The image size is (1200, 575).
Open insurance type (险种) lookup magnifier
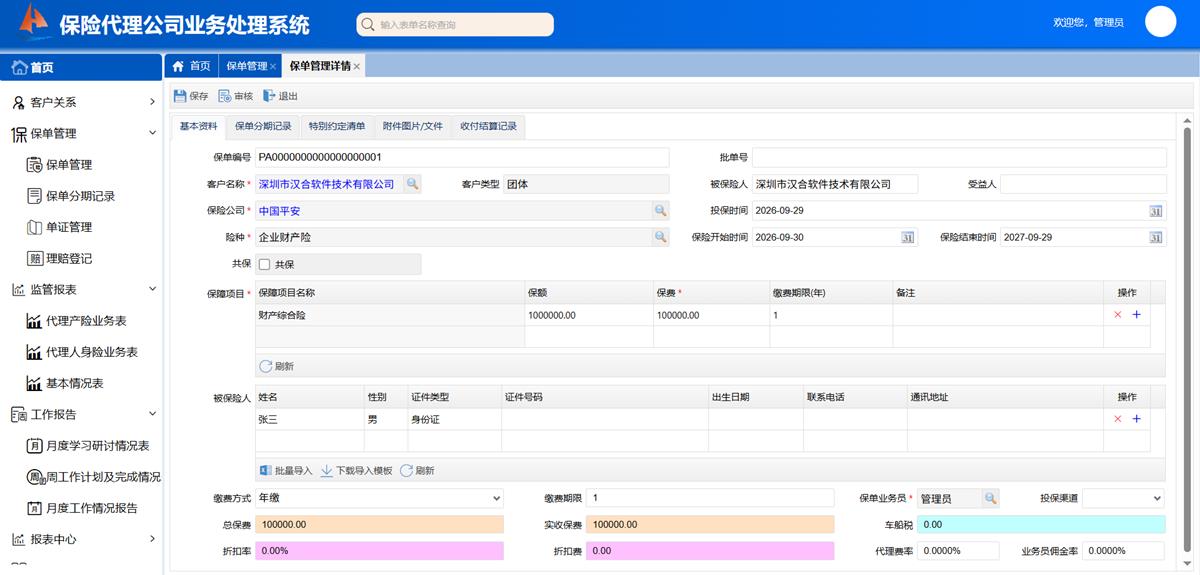[x=660, y=237]
